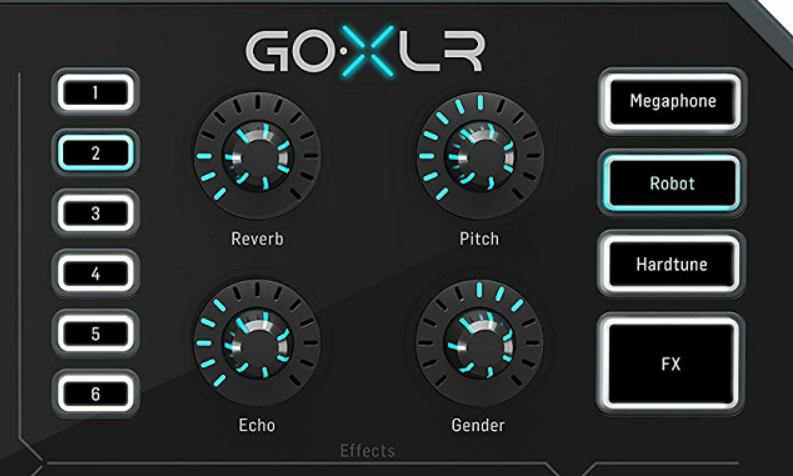Click the Reverb knob

(x=257, y=156)
